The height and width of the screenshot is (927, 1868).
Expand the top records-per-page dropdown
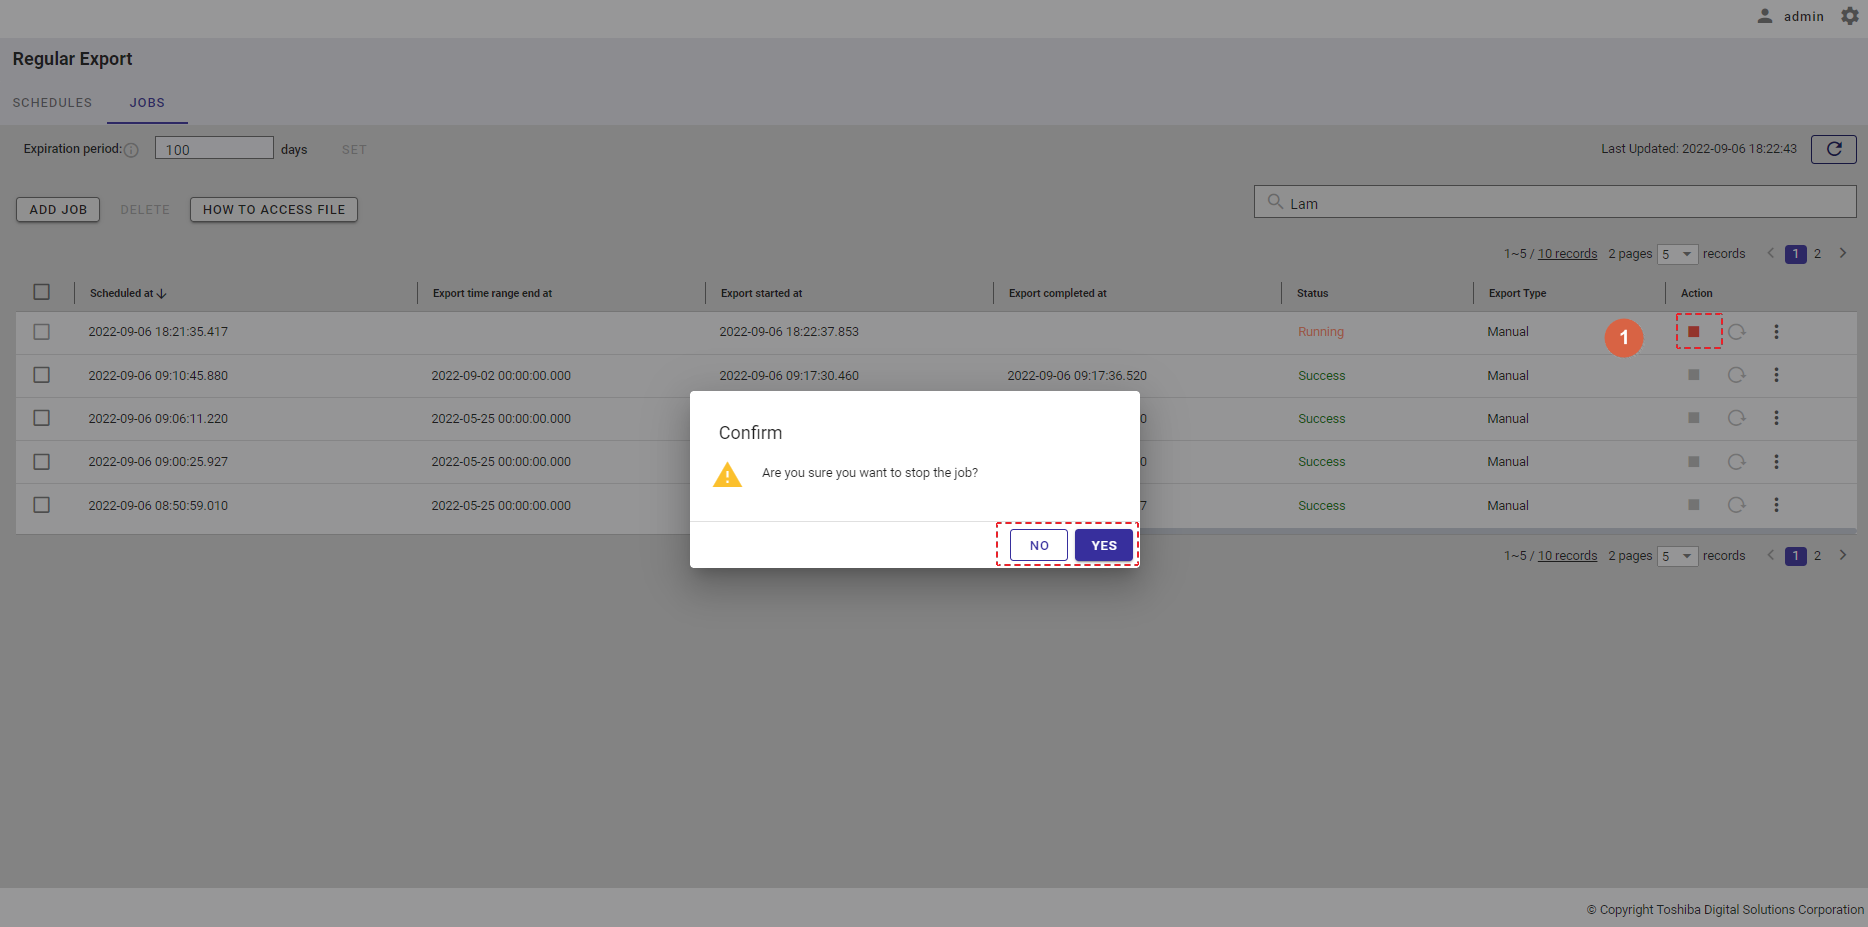pos(1677,254)
